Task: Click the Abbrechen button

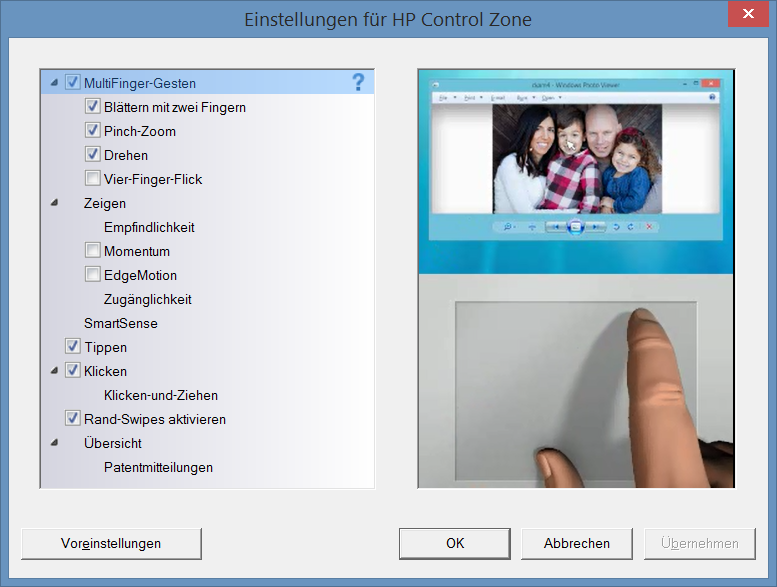Action: (577, 543)
